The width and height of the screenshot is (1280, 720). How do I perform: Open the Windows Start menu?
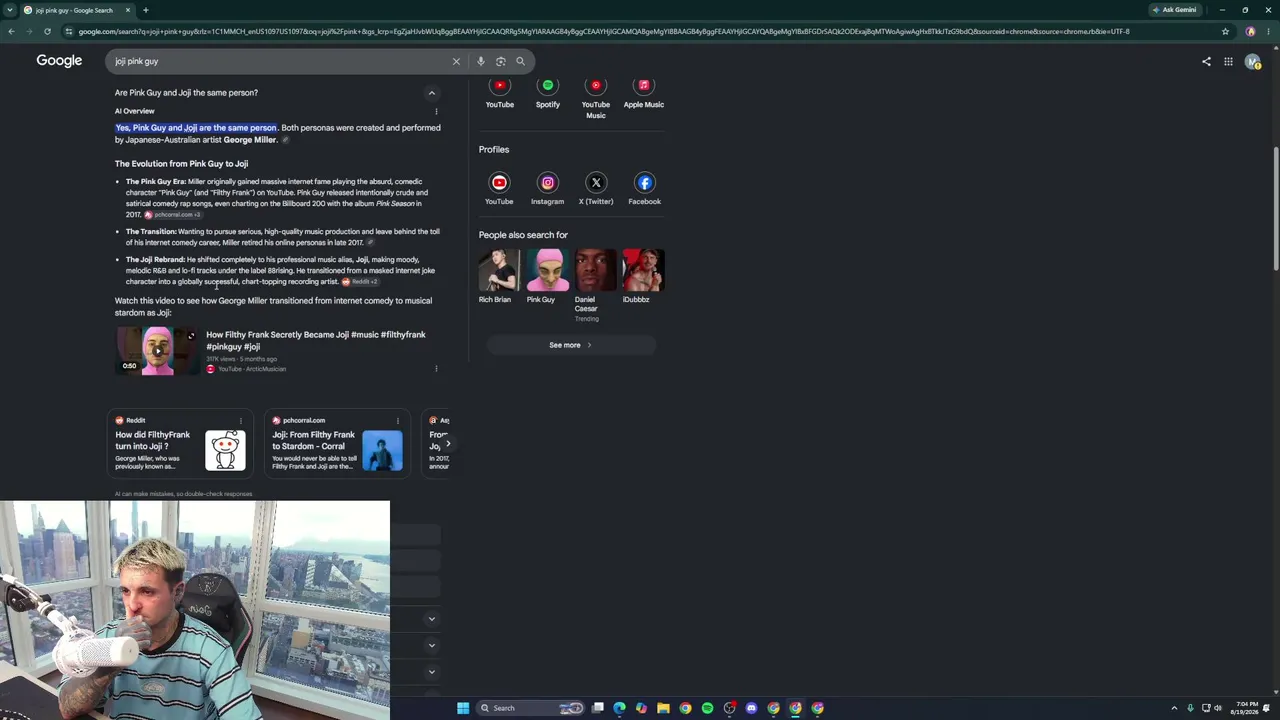[463, 708]
